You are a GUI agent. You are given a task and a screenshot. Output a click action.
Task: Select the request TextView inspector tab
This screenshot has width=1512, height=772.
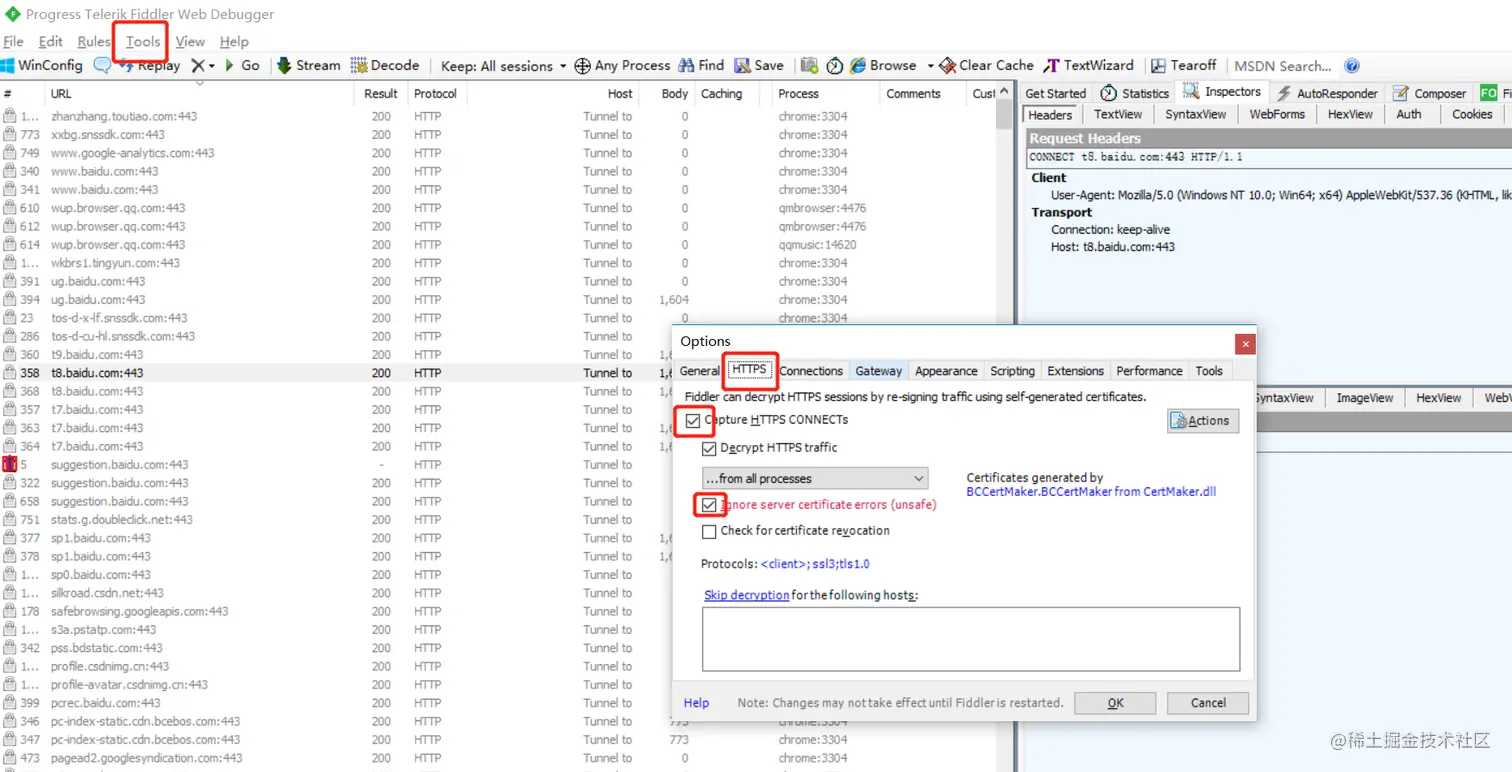coord(1118,115)
